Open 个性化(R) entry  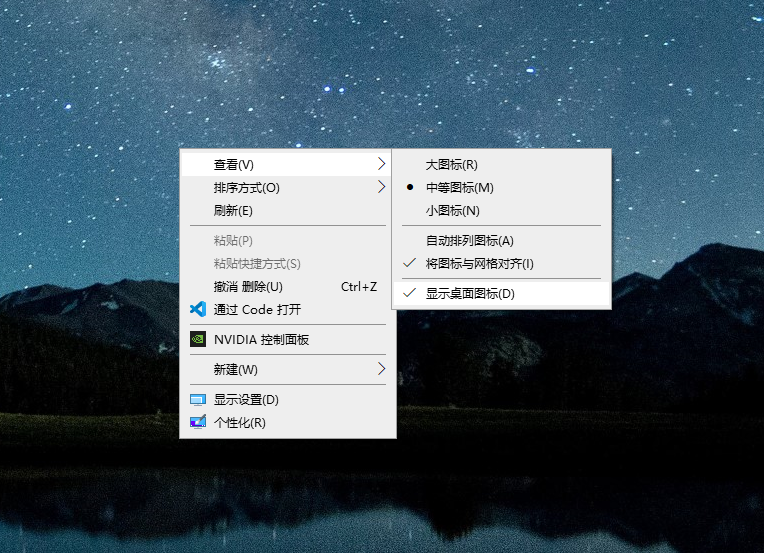coord(287,422)
